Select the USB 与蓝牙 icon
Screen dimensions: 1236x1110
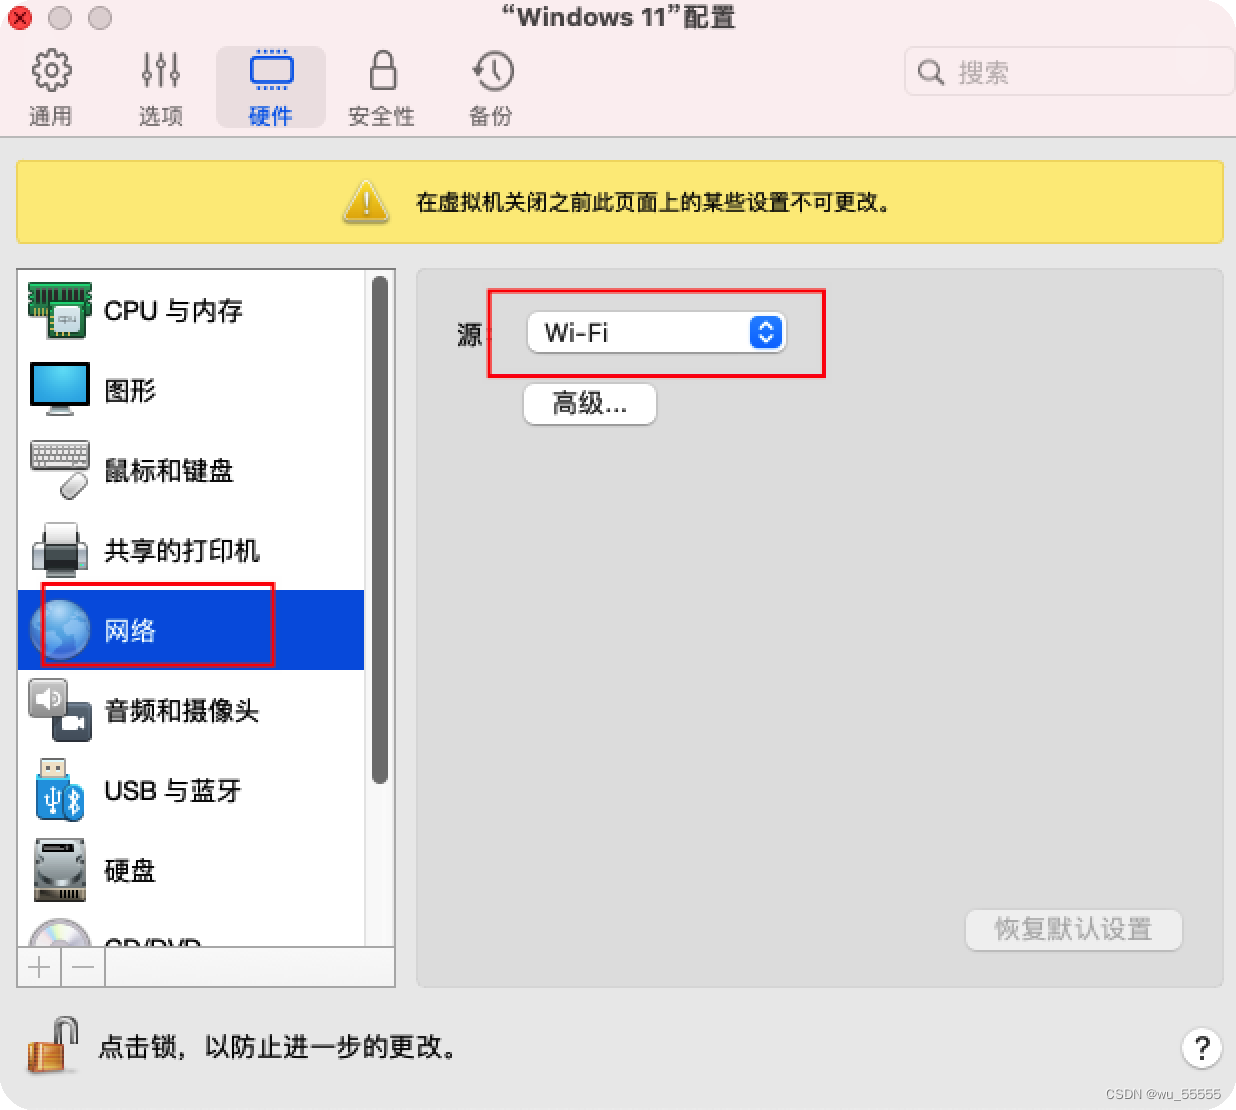coord(60,790)
